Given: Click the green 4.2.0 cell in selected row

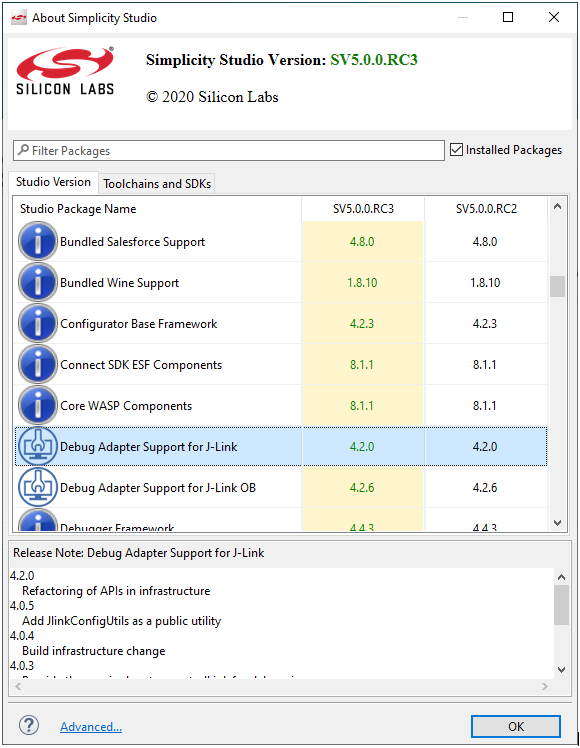Looking at the screenshot, I should [362, 447].
